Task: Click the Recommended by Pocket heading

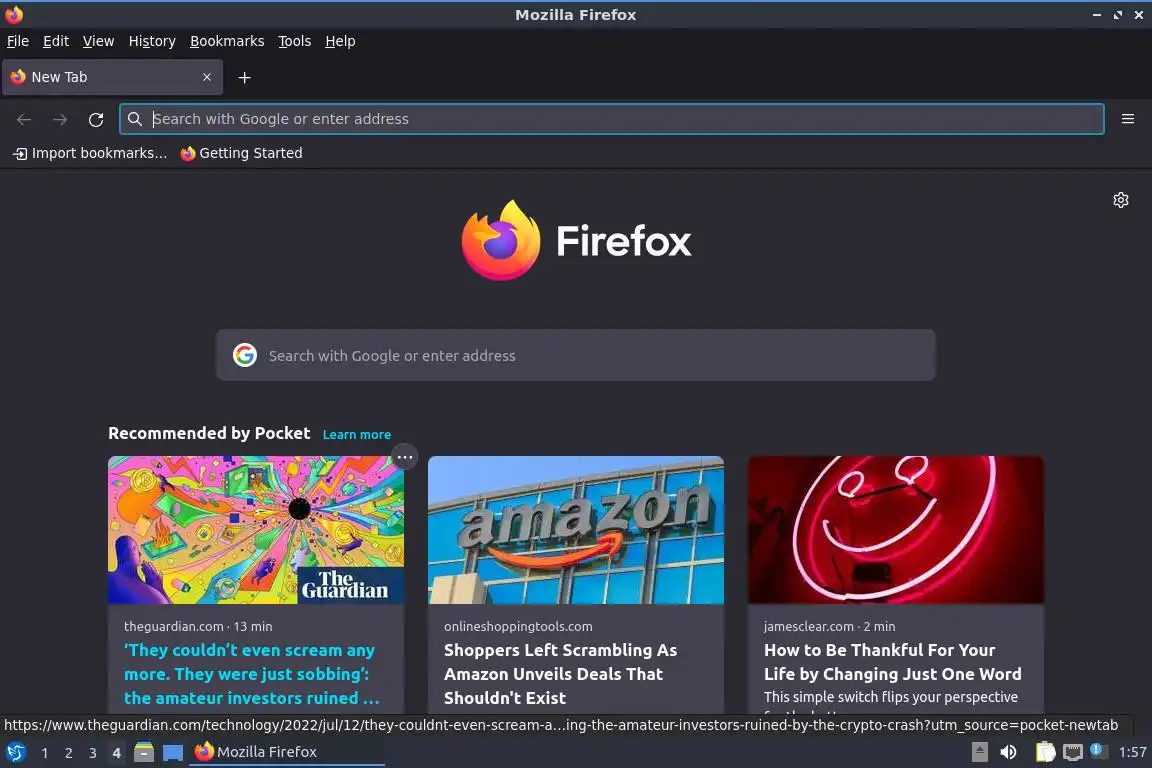Action: click(209, 433)
